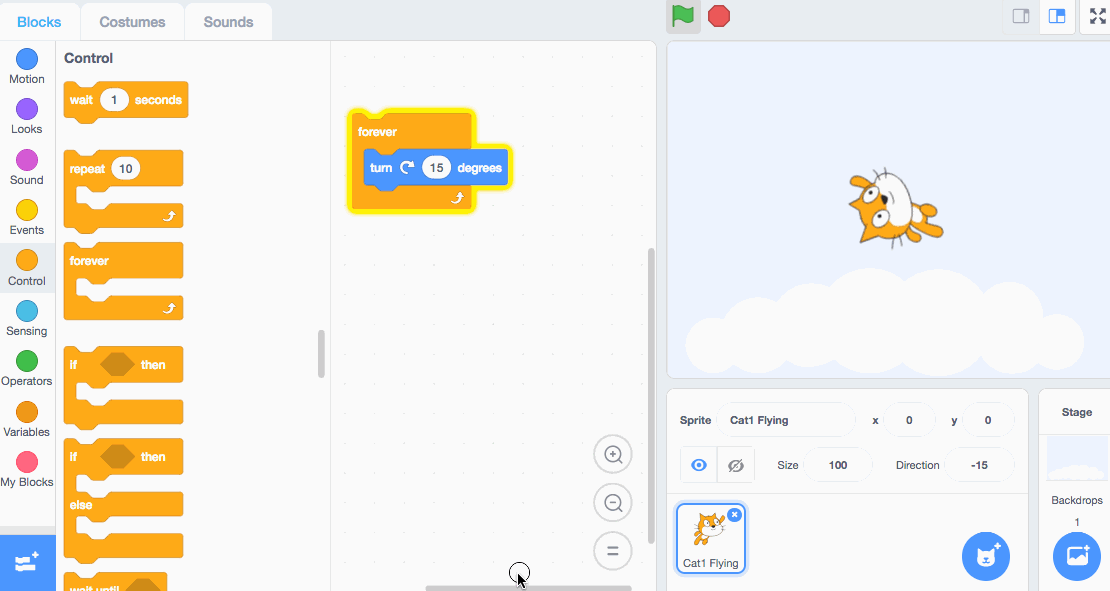Open the Sounds tab

point(228,22)
